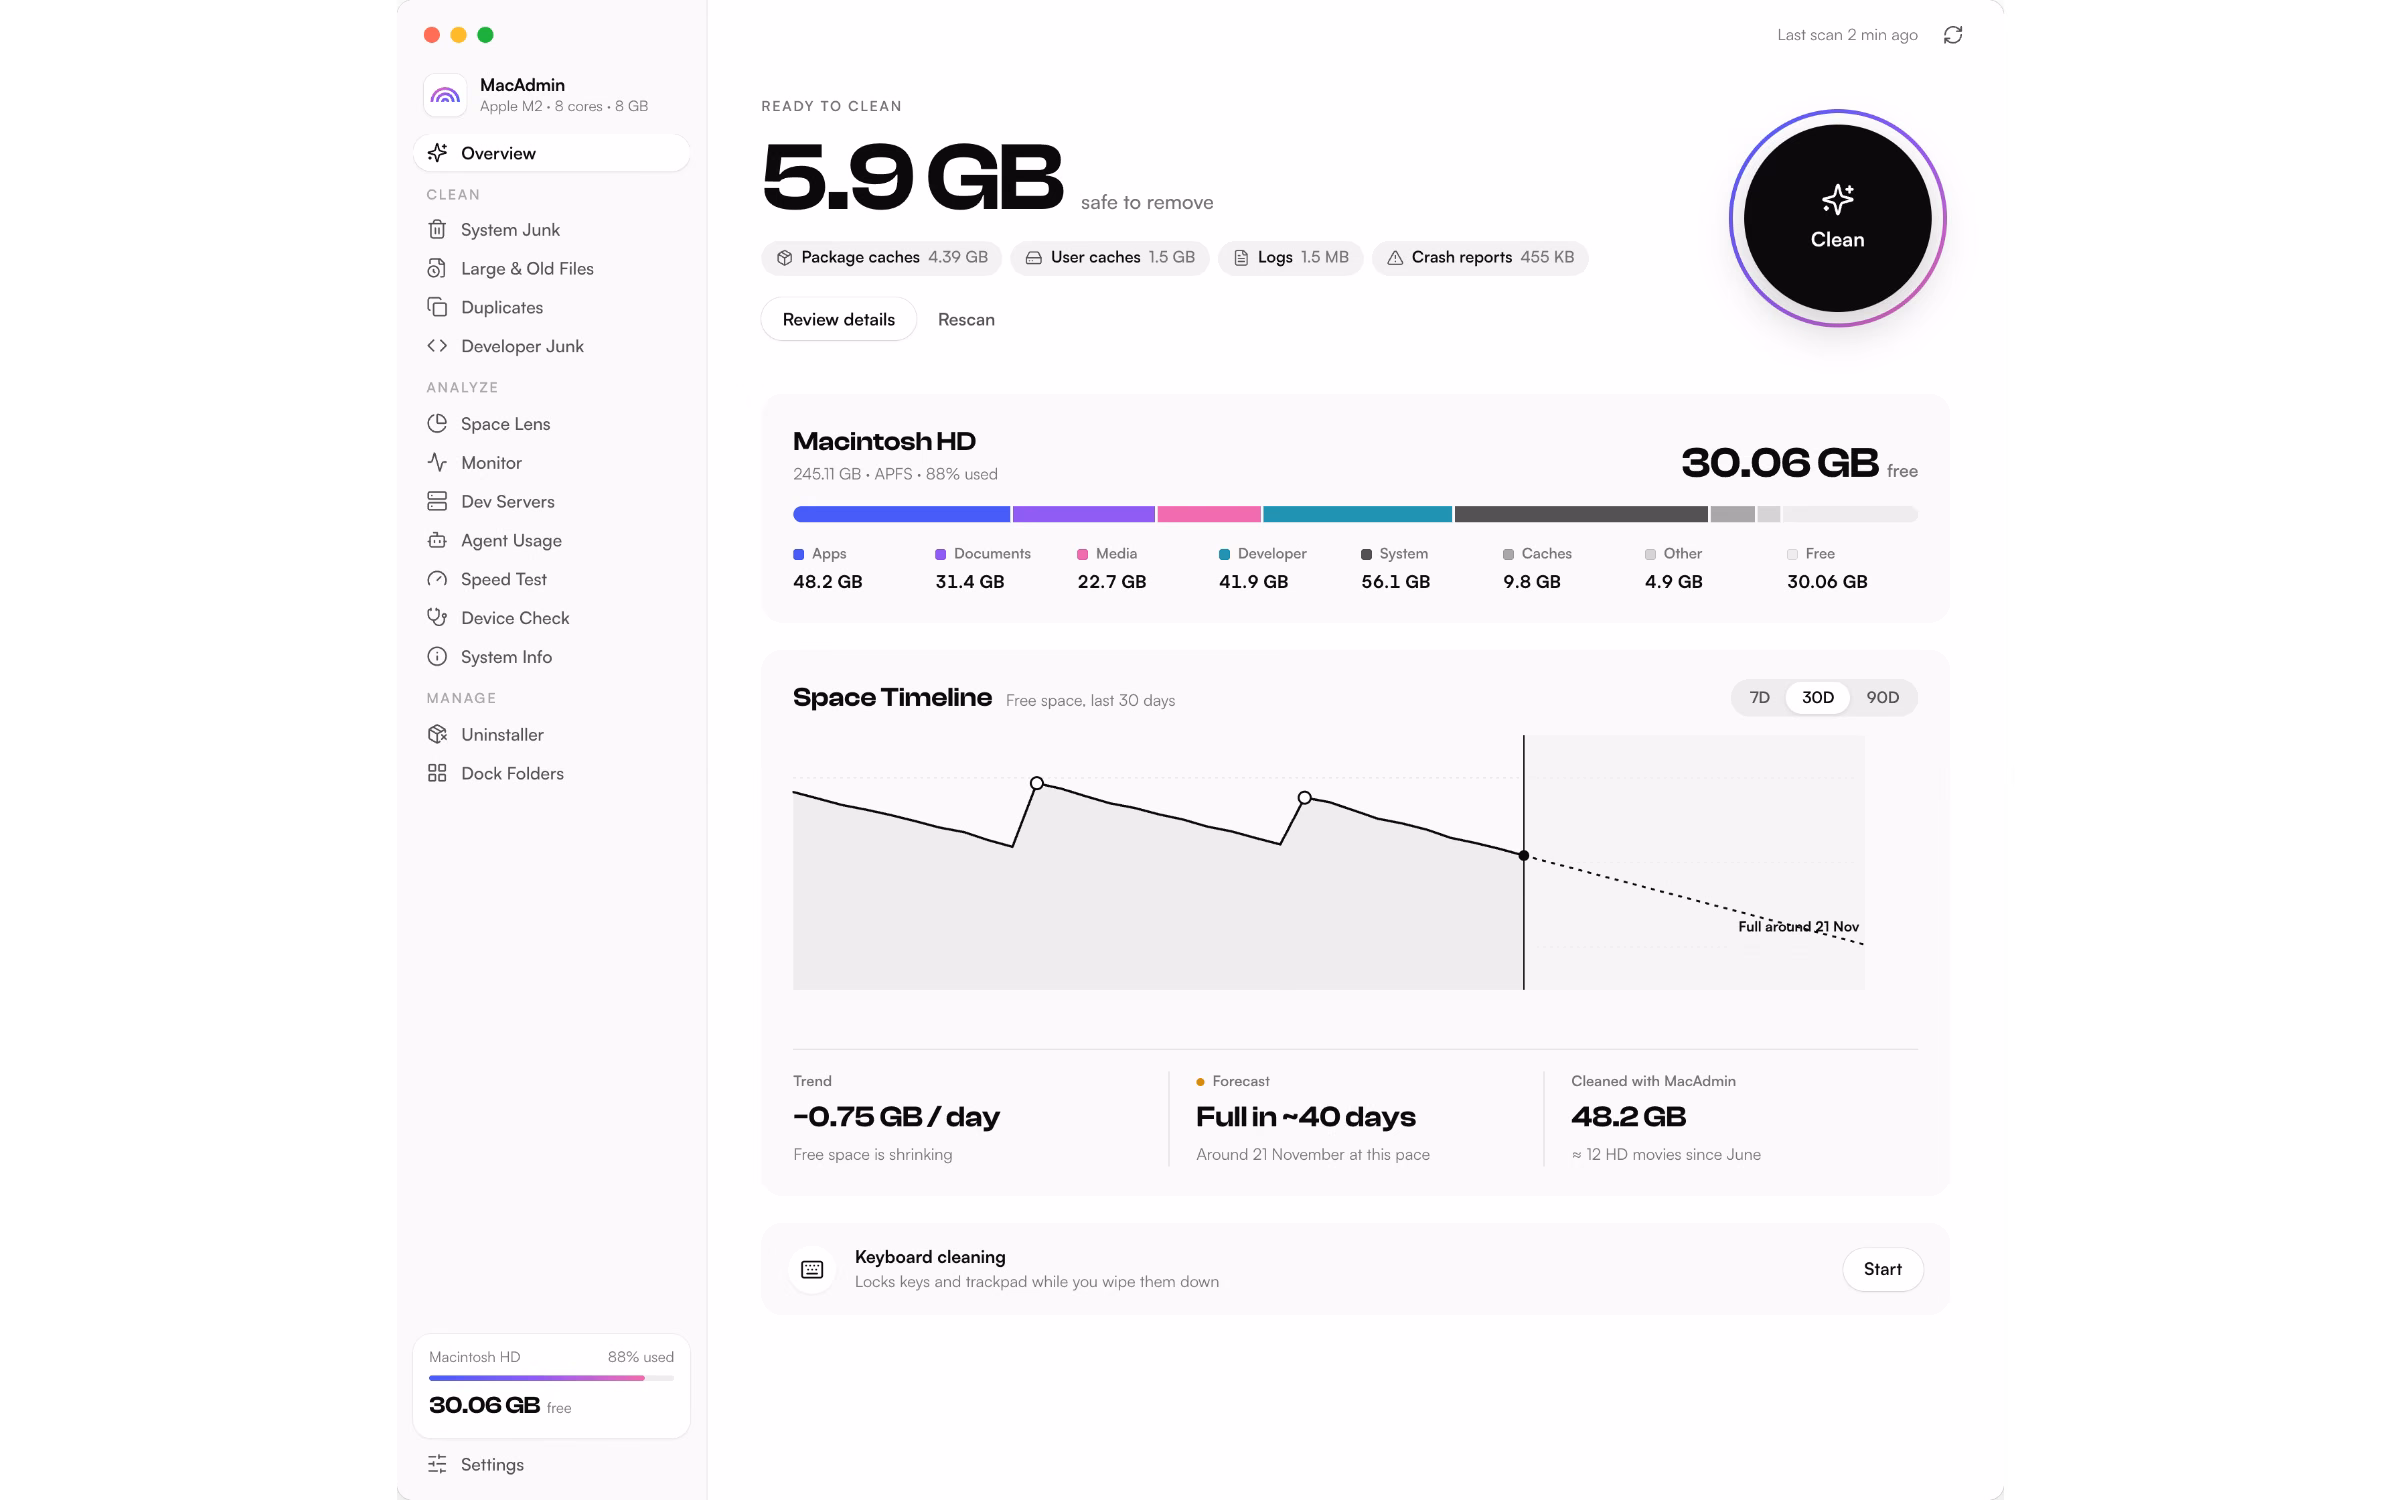Open Developer Junk section

coord(551,346)
